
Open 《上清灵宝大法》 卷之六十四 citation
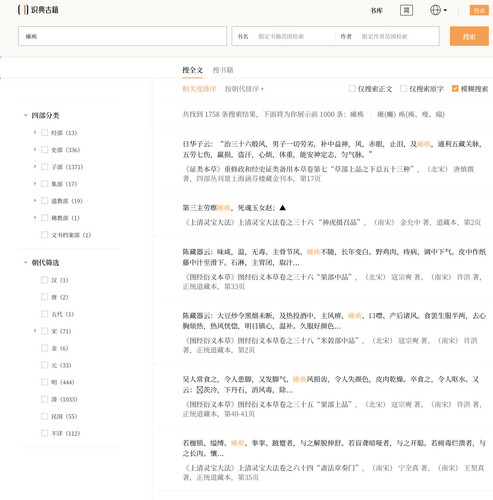[333, 473]
